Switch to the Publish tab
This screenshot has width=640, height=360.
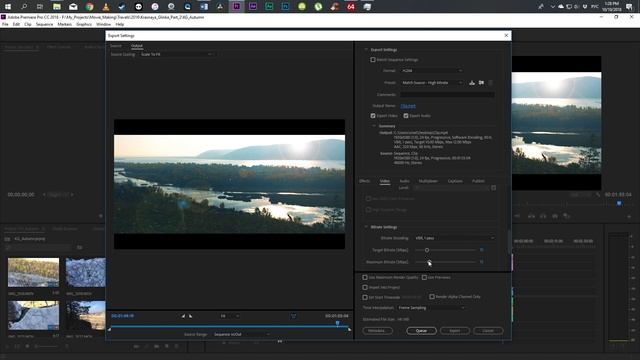[x=478, y=181]
